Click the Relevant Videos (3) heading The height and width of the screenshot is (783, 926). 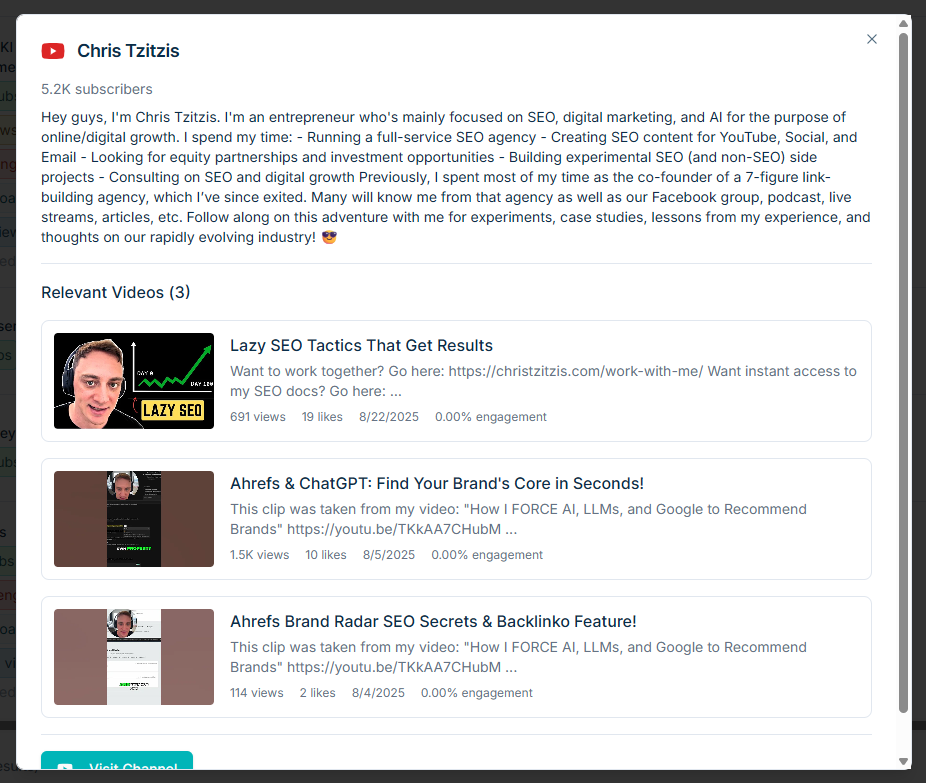pos(115,293)
